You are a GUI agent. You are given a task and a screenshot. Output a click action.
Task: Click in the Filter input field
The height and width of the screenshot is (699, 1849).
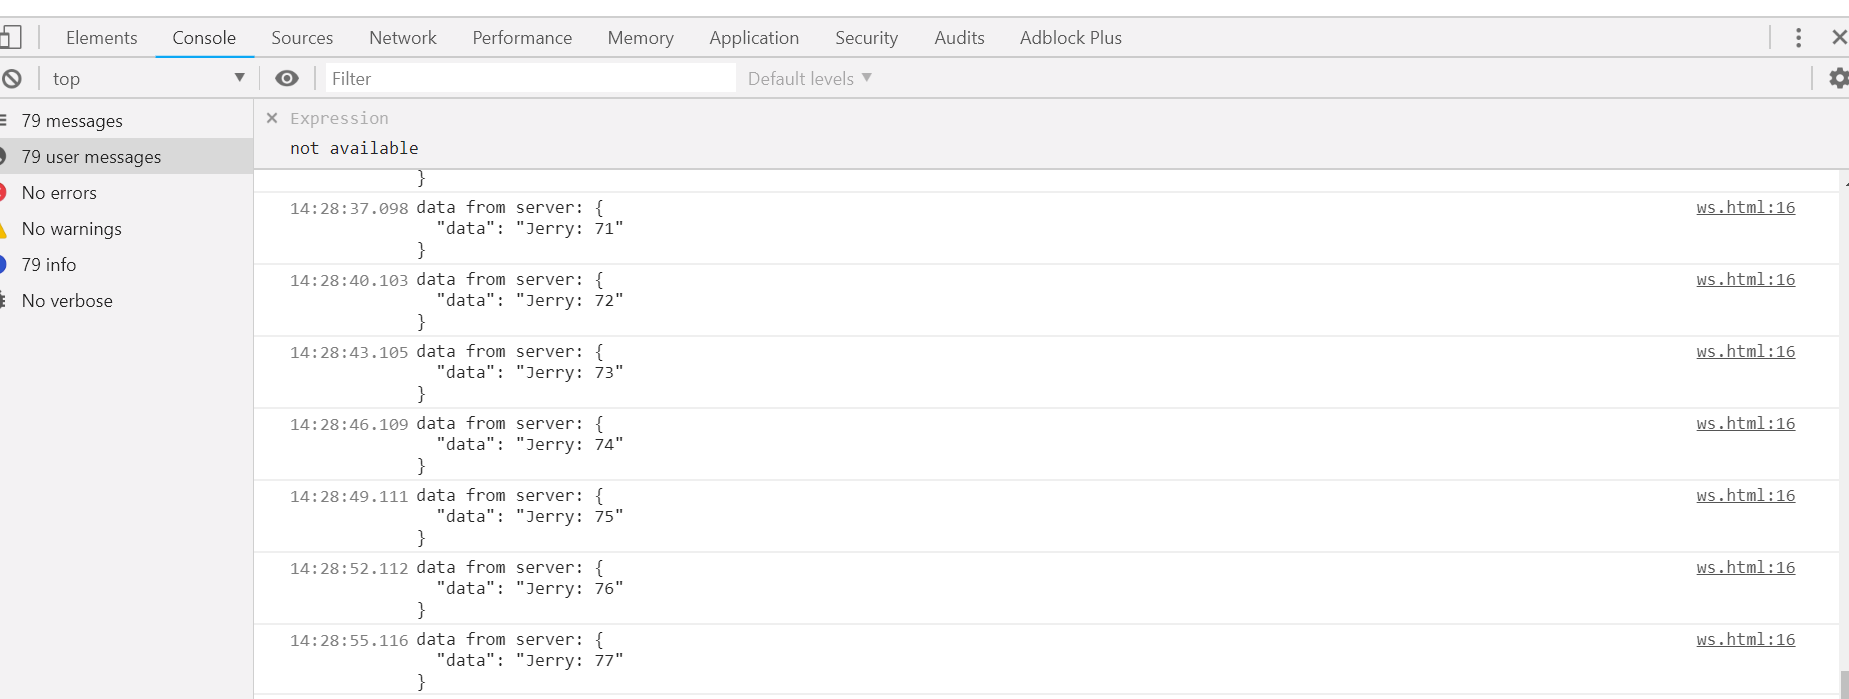(530, 78)
